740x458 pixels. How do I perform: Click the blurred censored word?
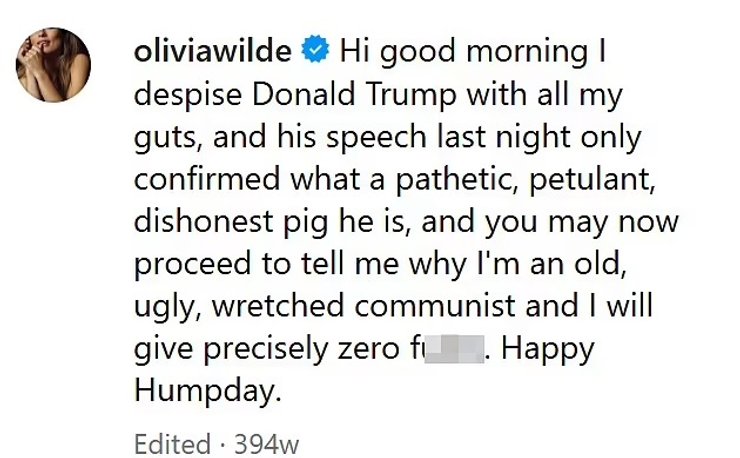pyautogui.click(x=456, y=350)
